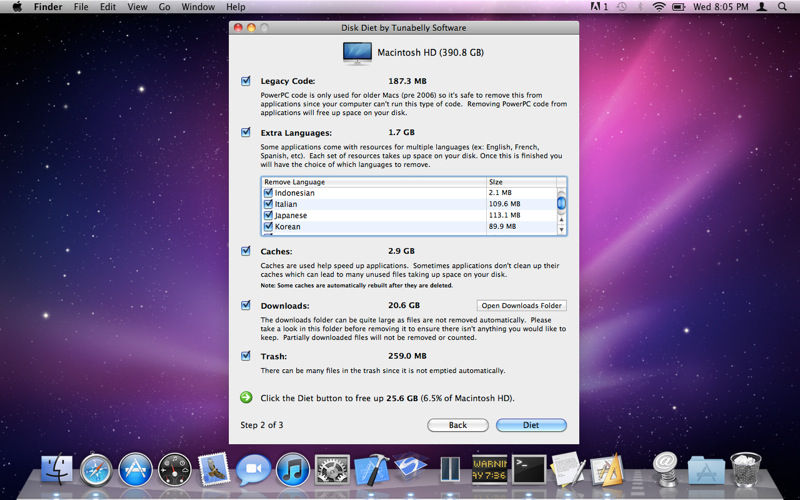Open the ruler and pencil app in Dock
The width and height of the screenshot is (800, 500).
click(x=607, y=469)
